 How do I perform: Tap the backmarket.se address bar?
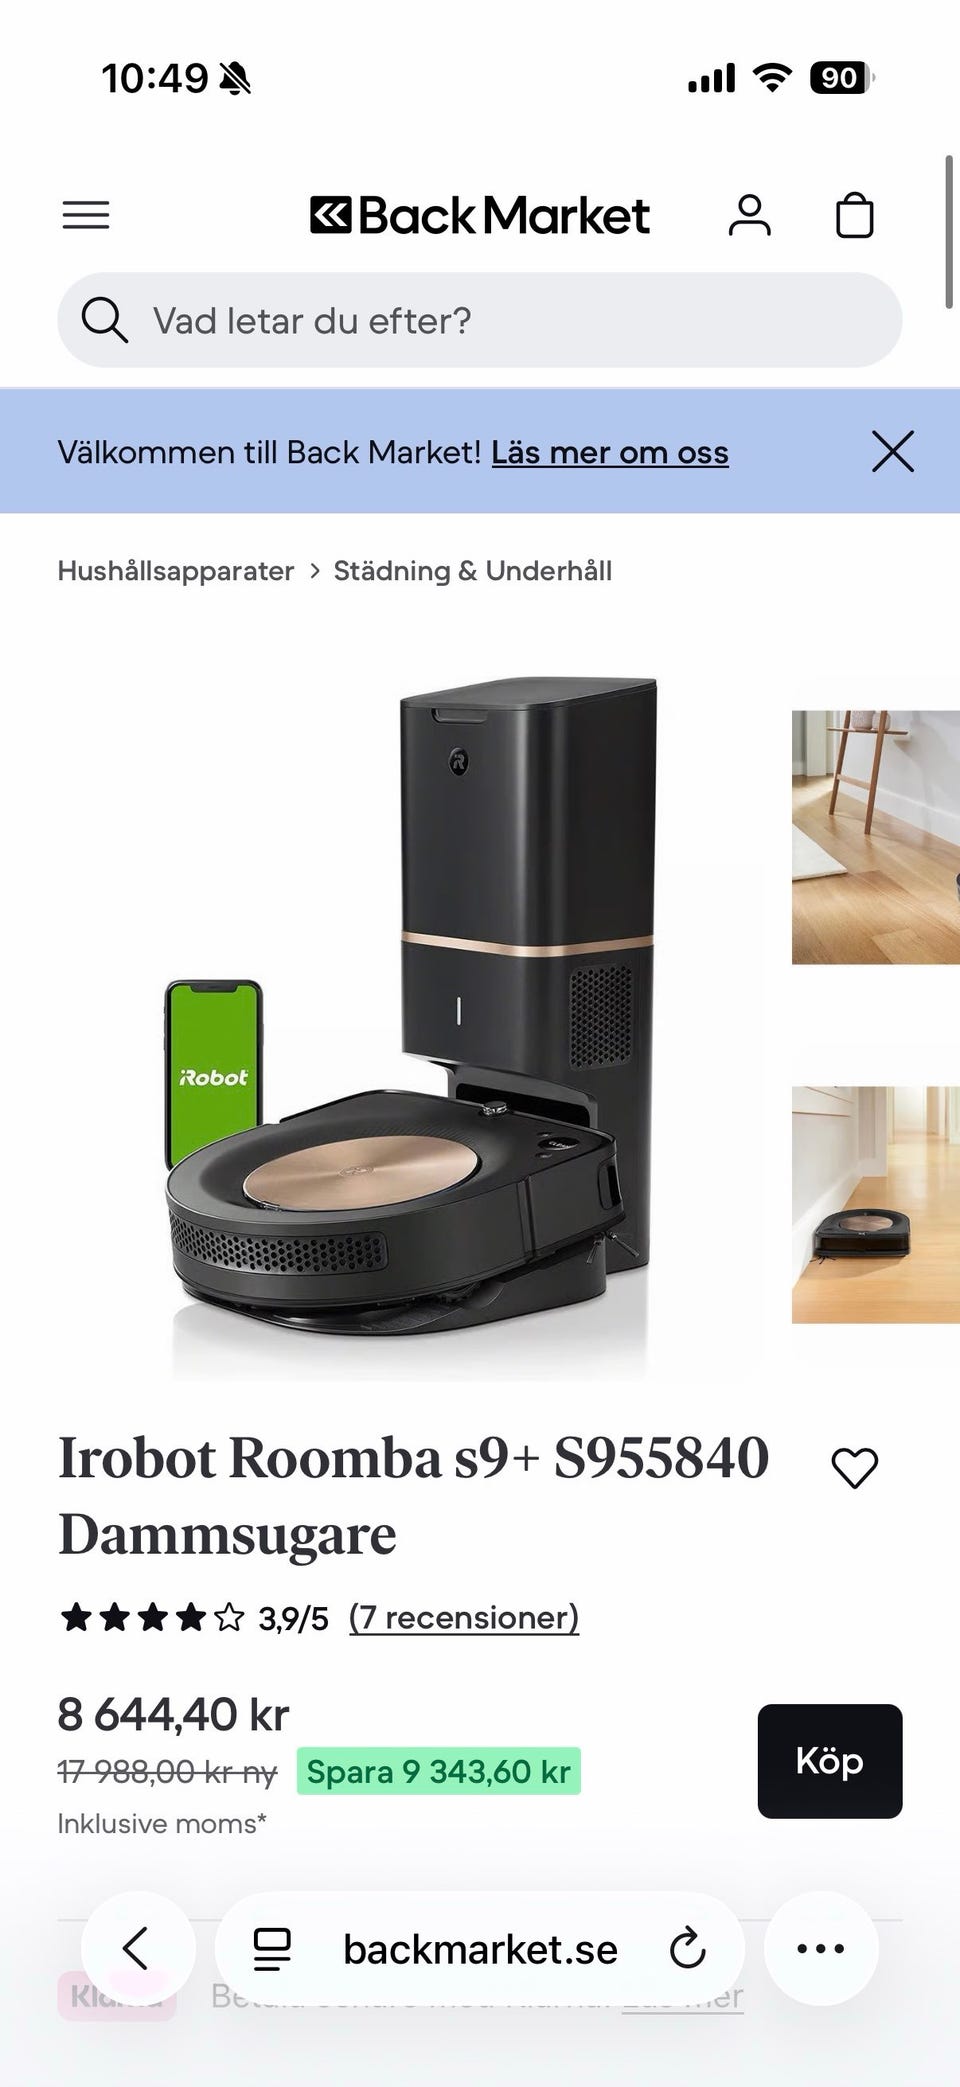pos(480,1948)
